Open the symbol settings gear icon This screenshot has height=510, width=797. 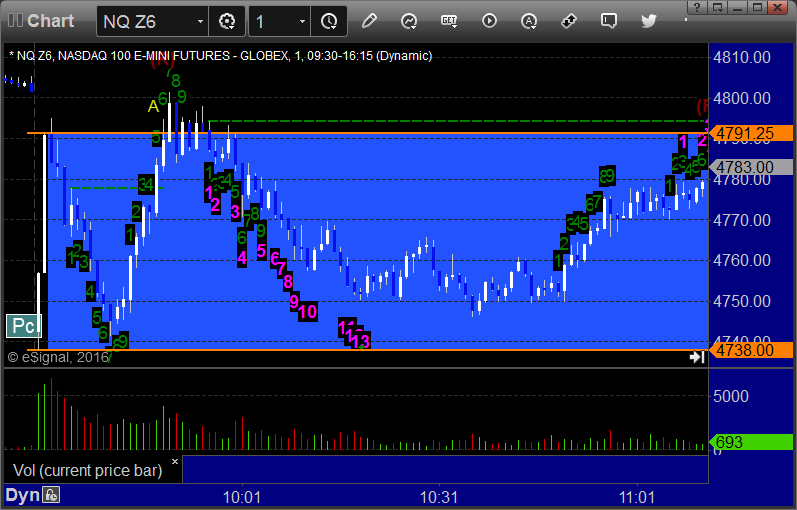[227, 21]
